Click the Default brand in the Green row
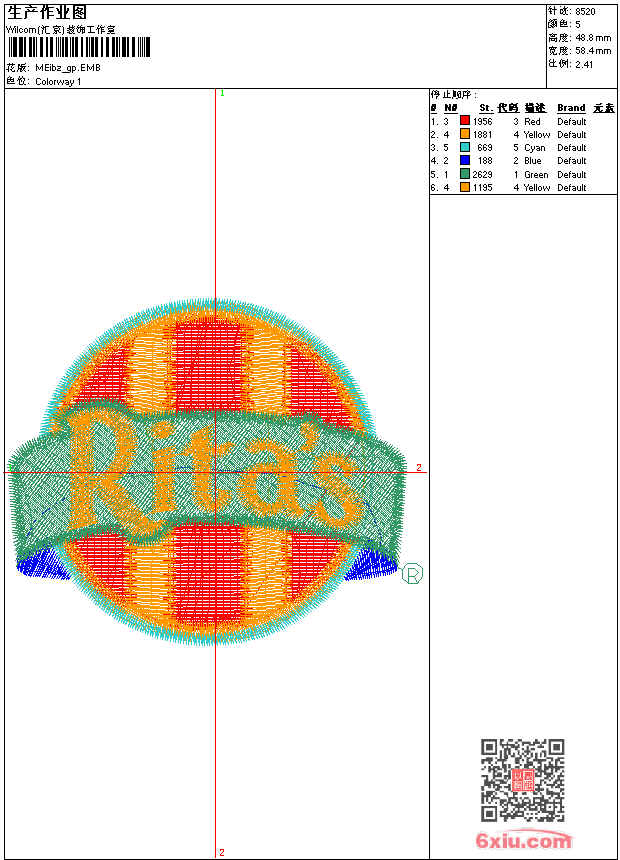This screenshot has width=620, height=860. 572,175
